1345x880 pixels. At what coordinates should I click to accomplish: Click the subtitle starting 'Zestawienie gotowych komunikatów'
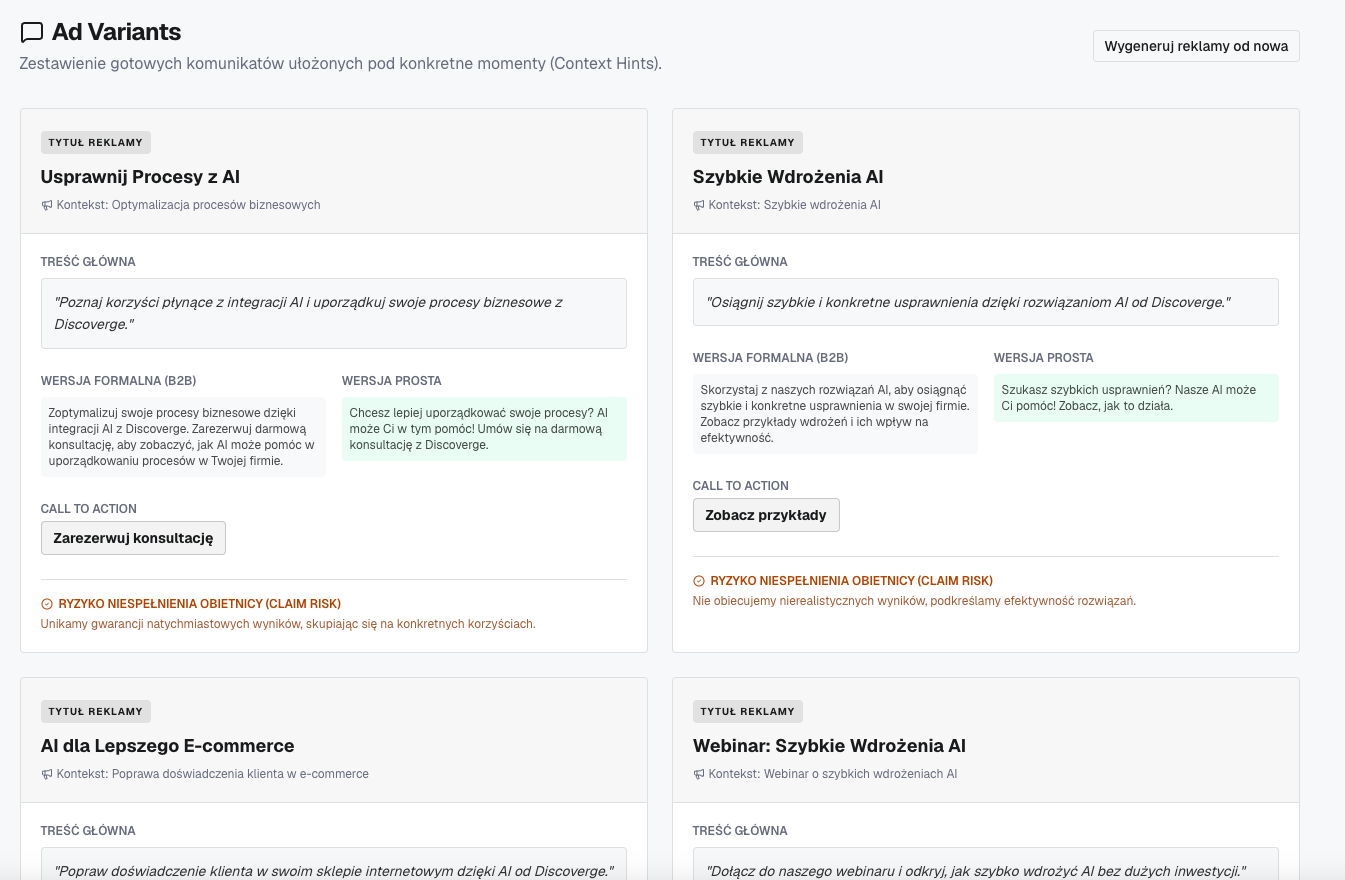(341, 63)
